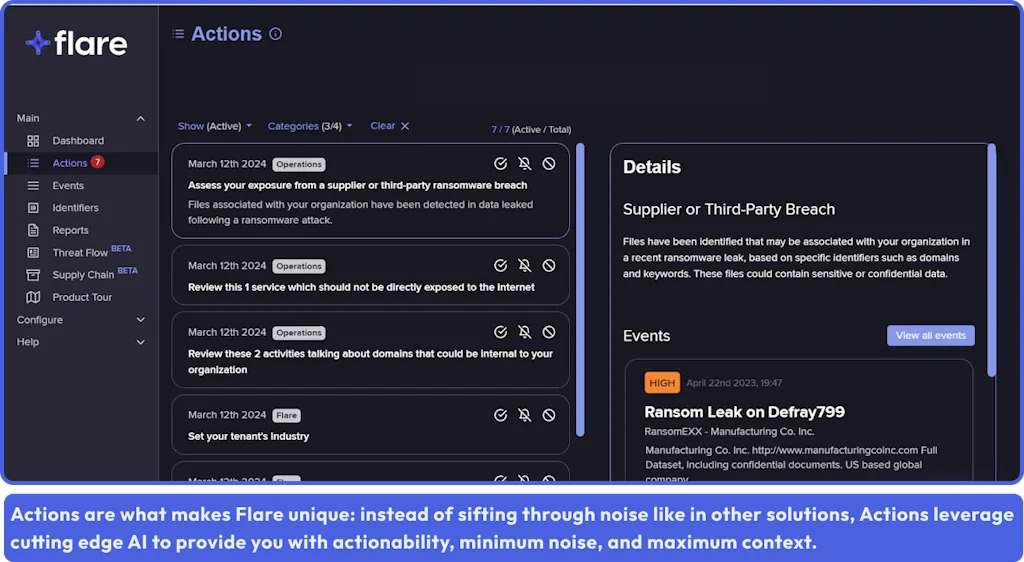Screen dimensions: 1024x562
Task: Select the internal domains activities action card
Action: point(370,350)
